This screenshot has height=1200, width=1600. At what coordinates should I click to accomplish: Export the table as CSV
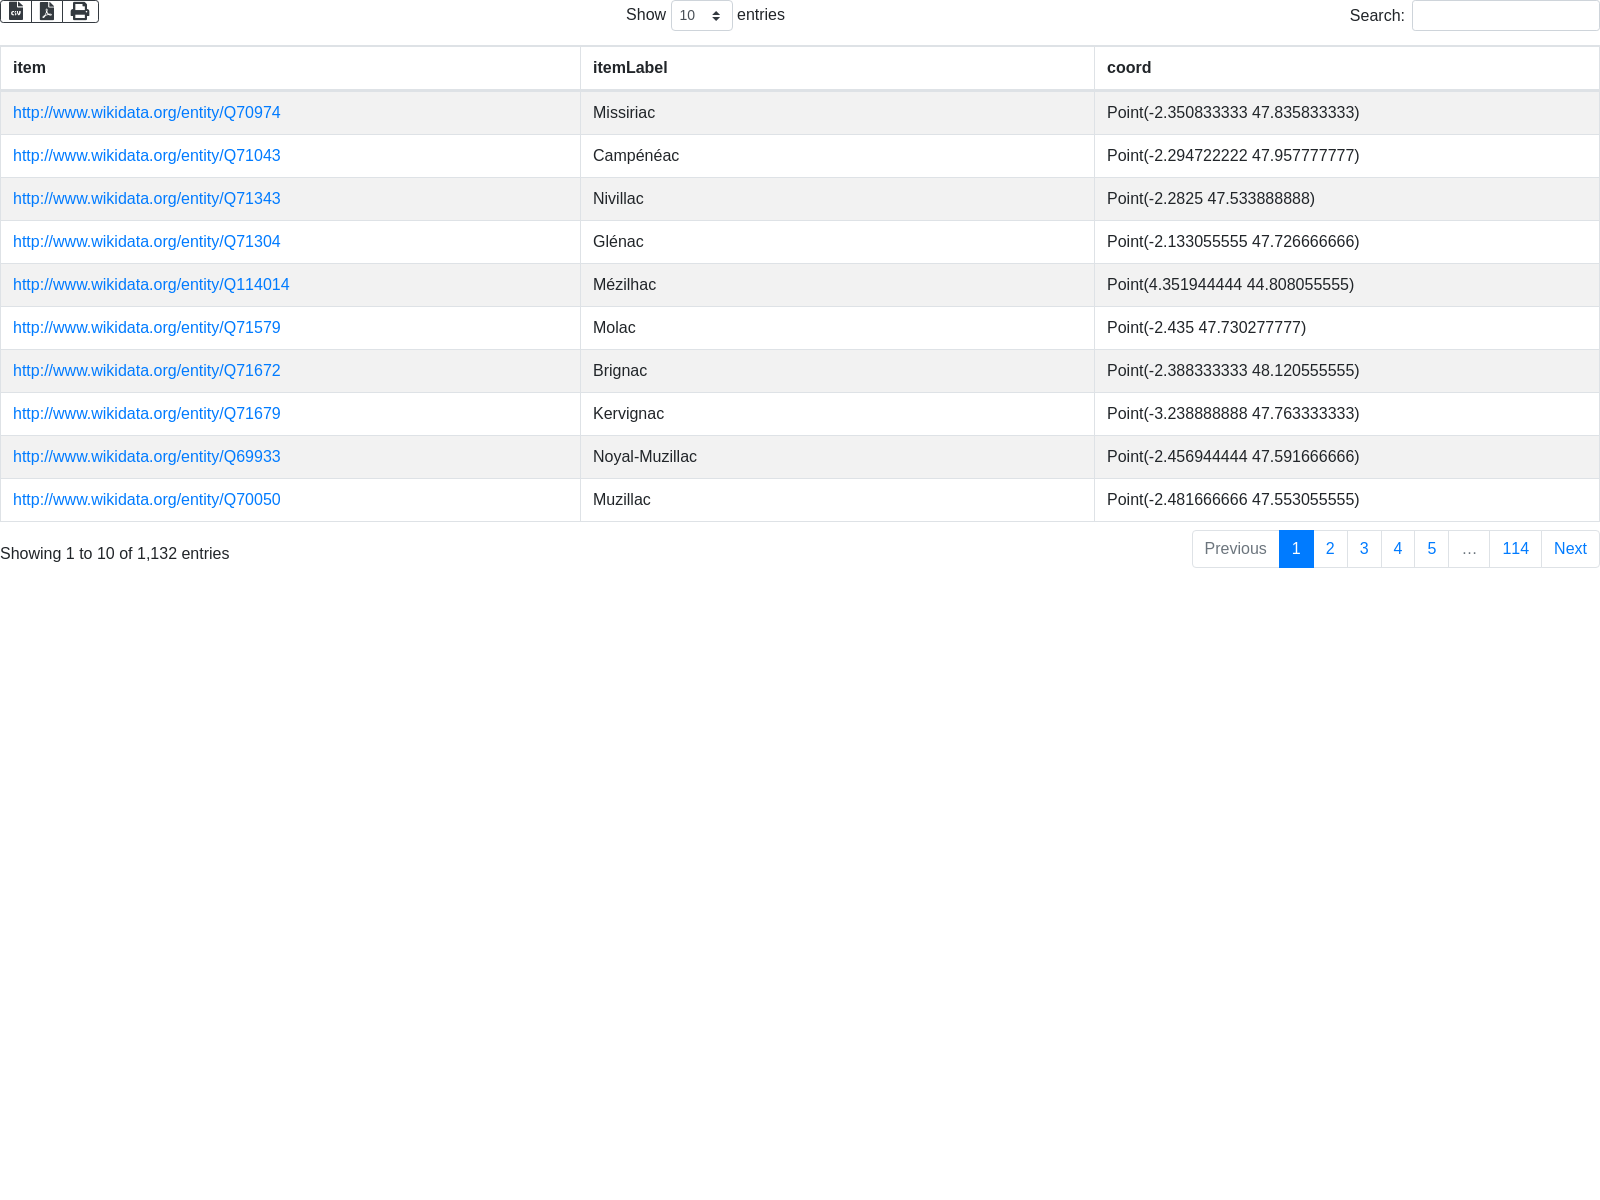point(16,12)
